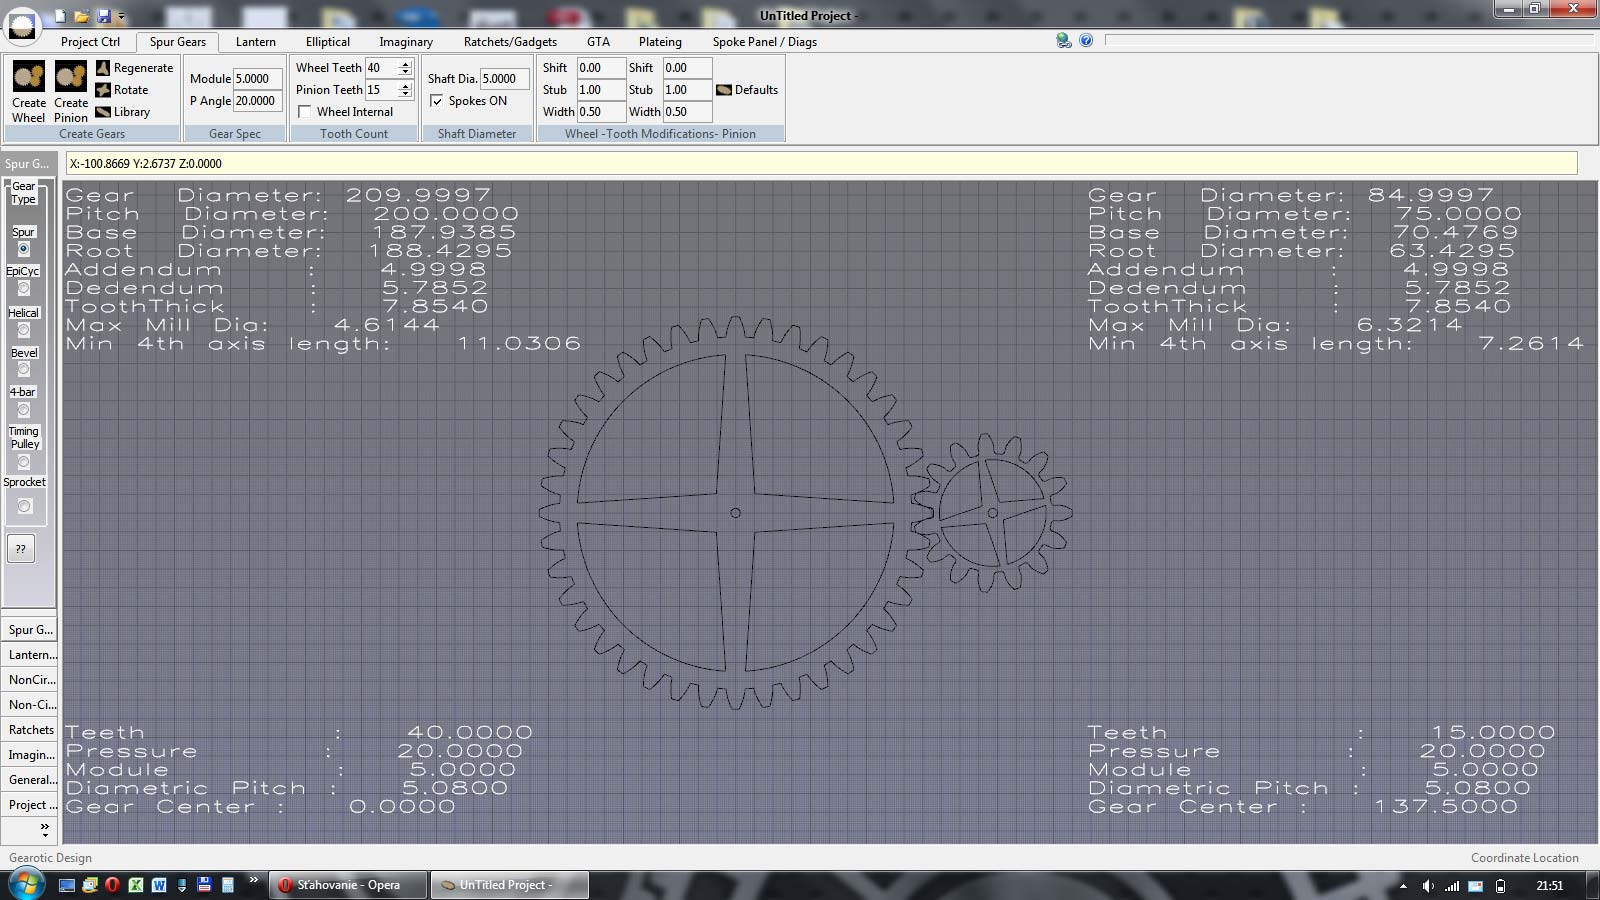Image resolution: width=1600 pixels, height=900 pixels.
Task: Click the Opera icon in taskbar quick launch
Action: pos(112,885)
